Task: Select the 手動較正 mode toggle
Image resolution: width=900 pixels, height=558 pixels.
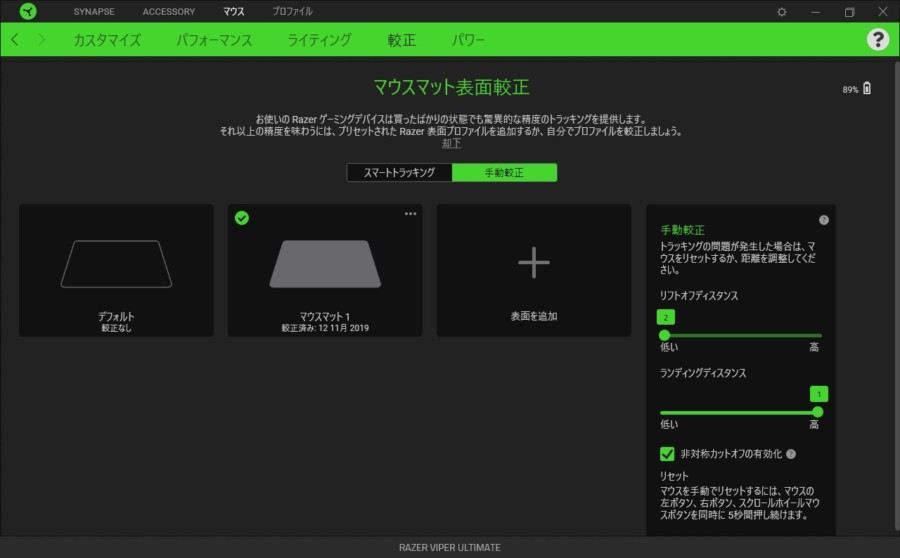Action: pos(504,173)
